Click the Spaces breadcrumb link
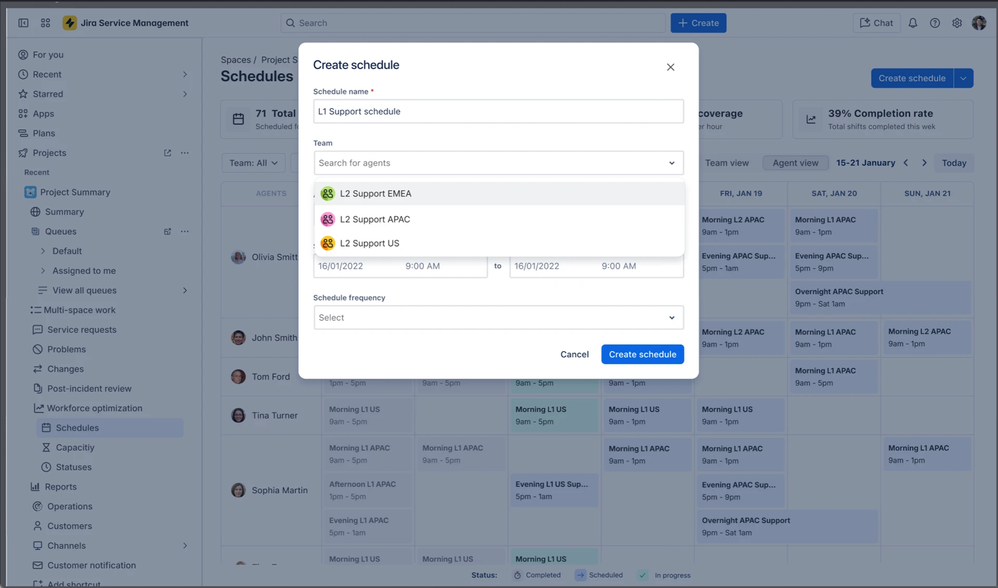Image resolution: width=998 pixels, height=588 pixels. [x=235, y=60]
